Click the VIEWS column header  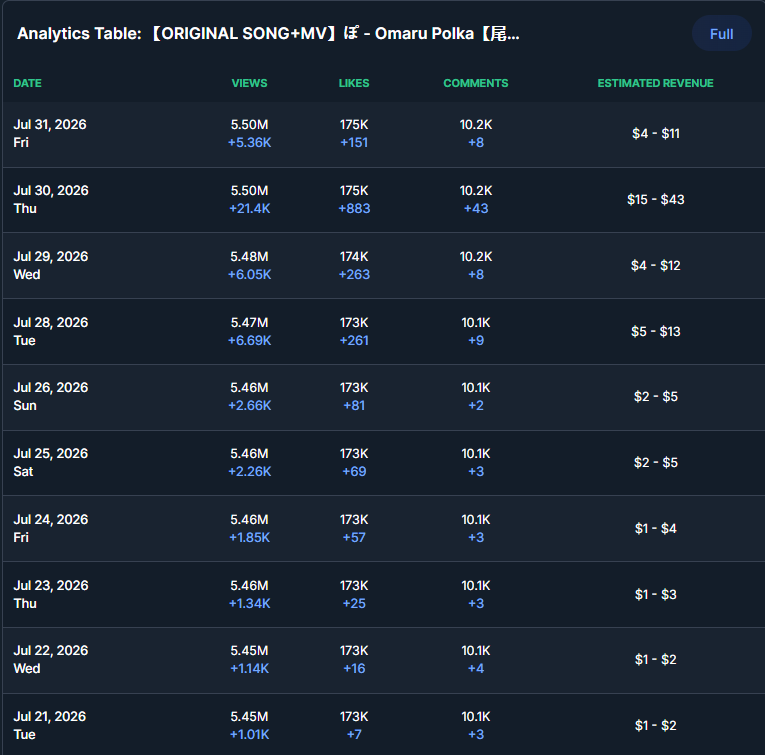tap(249, 83)
